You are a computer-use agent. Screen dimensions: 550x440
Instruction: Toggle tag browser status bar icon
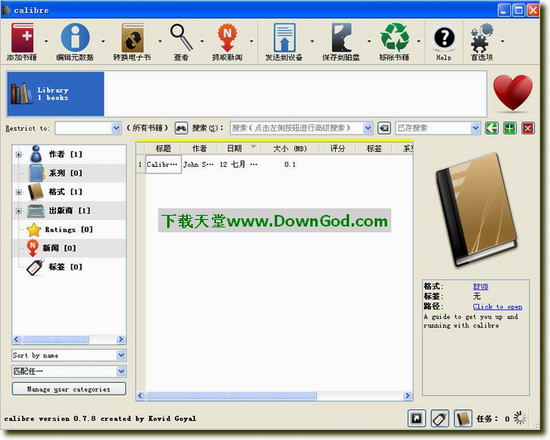coord(440,418)
